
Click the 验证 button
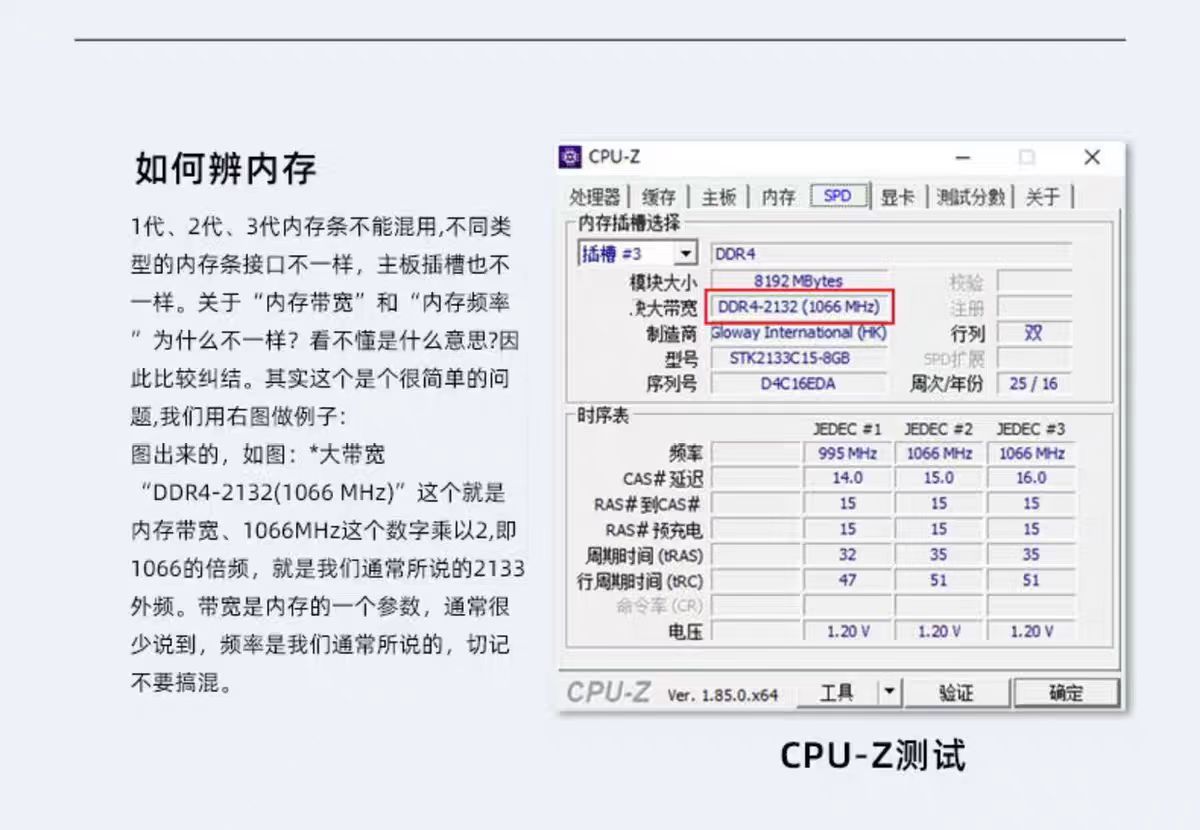click(x=958, y=692)
